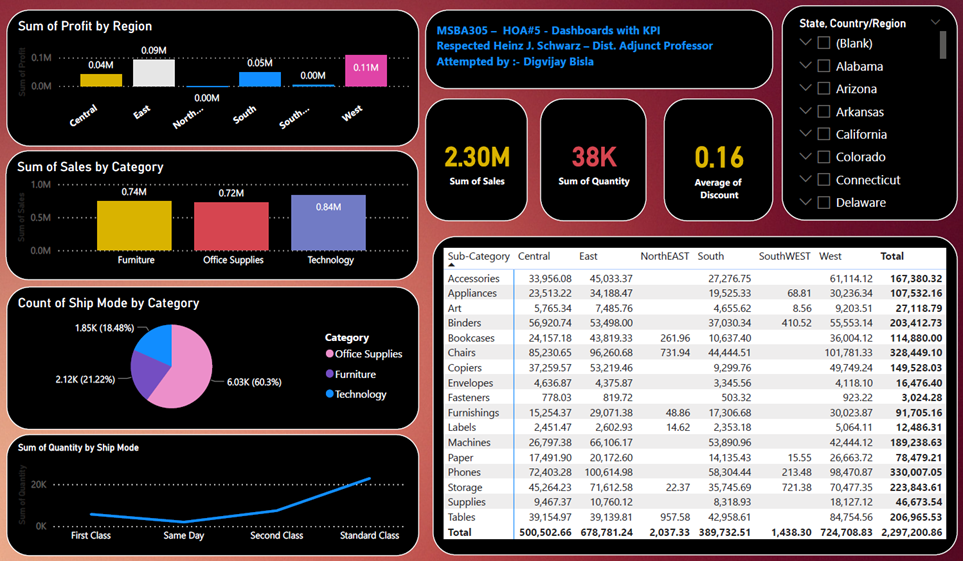This screenshot has width=963, height=561.
Task: Click the Count of Ship Mode by Category title
Action: pyautogui.click(x=109, y=303)
